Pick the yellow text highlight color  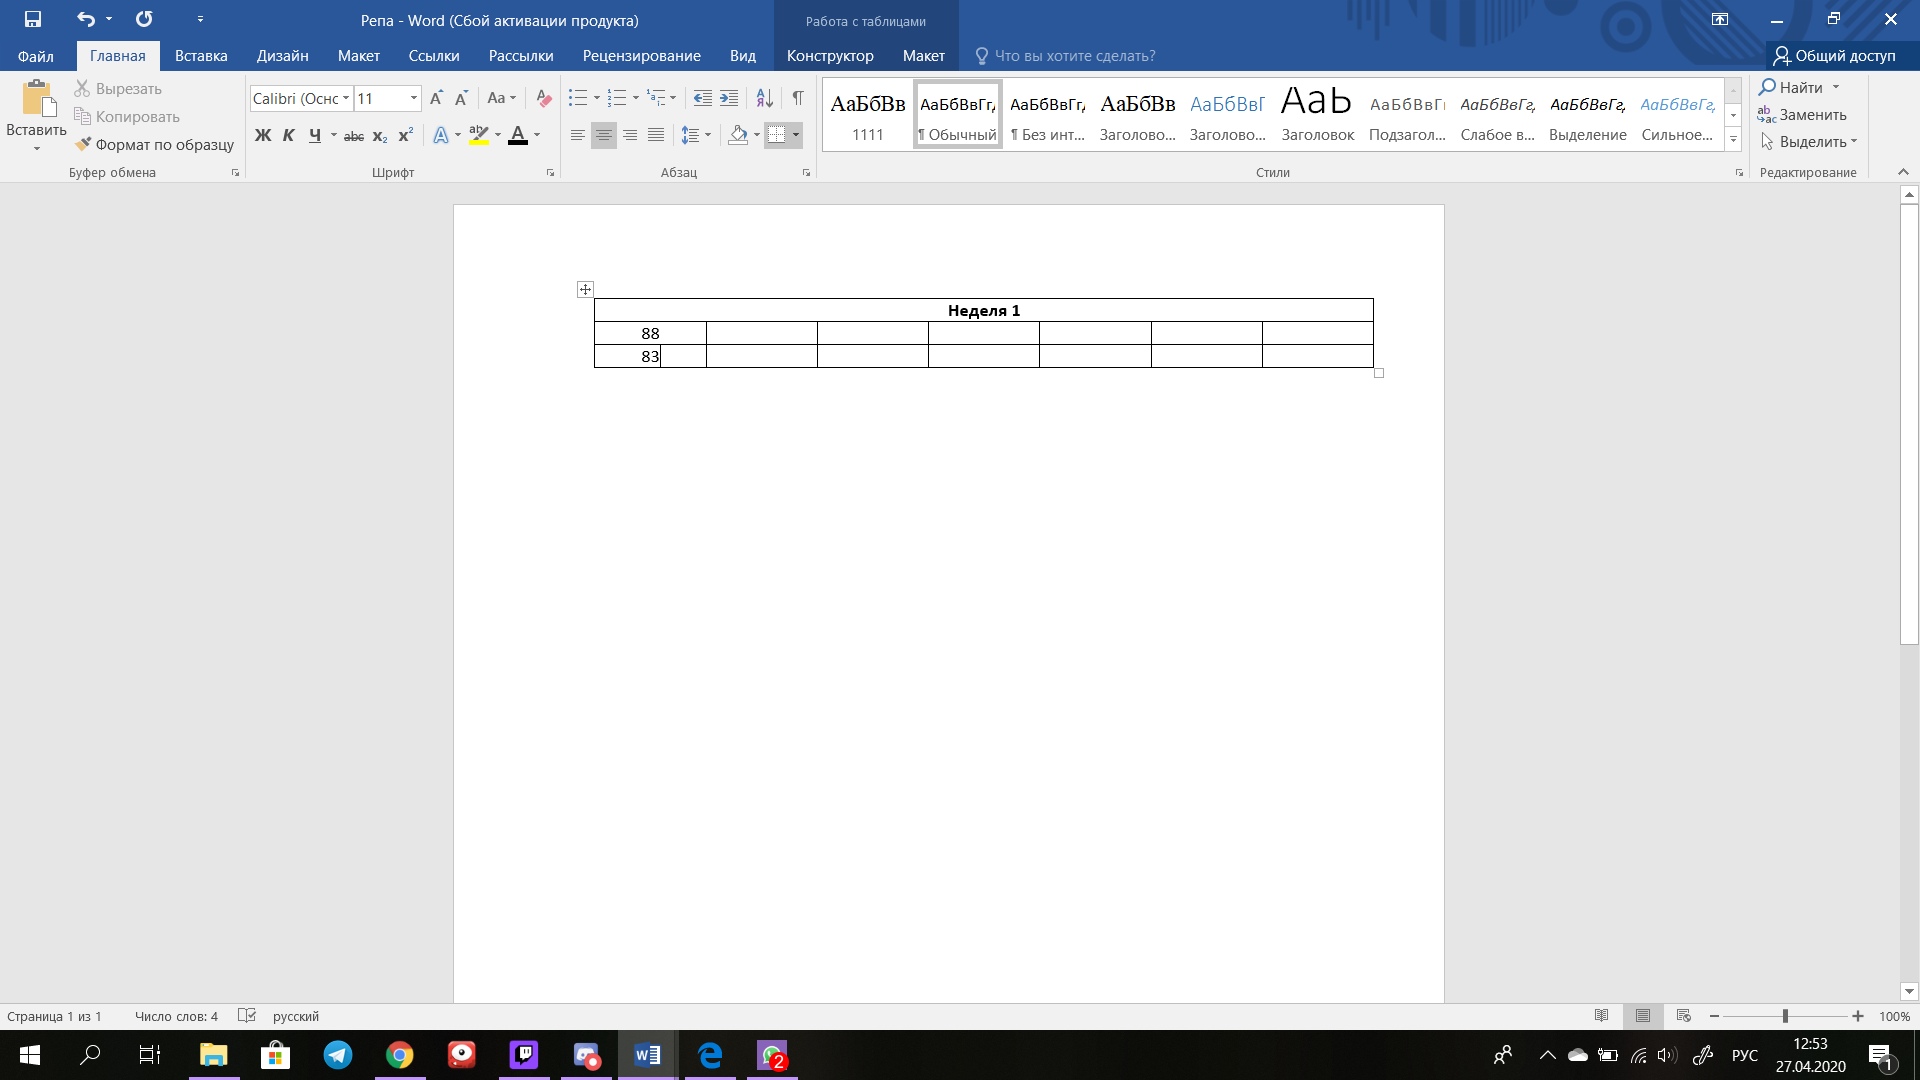coord(479,135)
